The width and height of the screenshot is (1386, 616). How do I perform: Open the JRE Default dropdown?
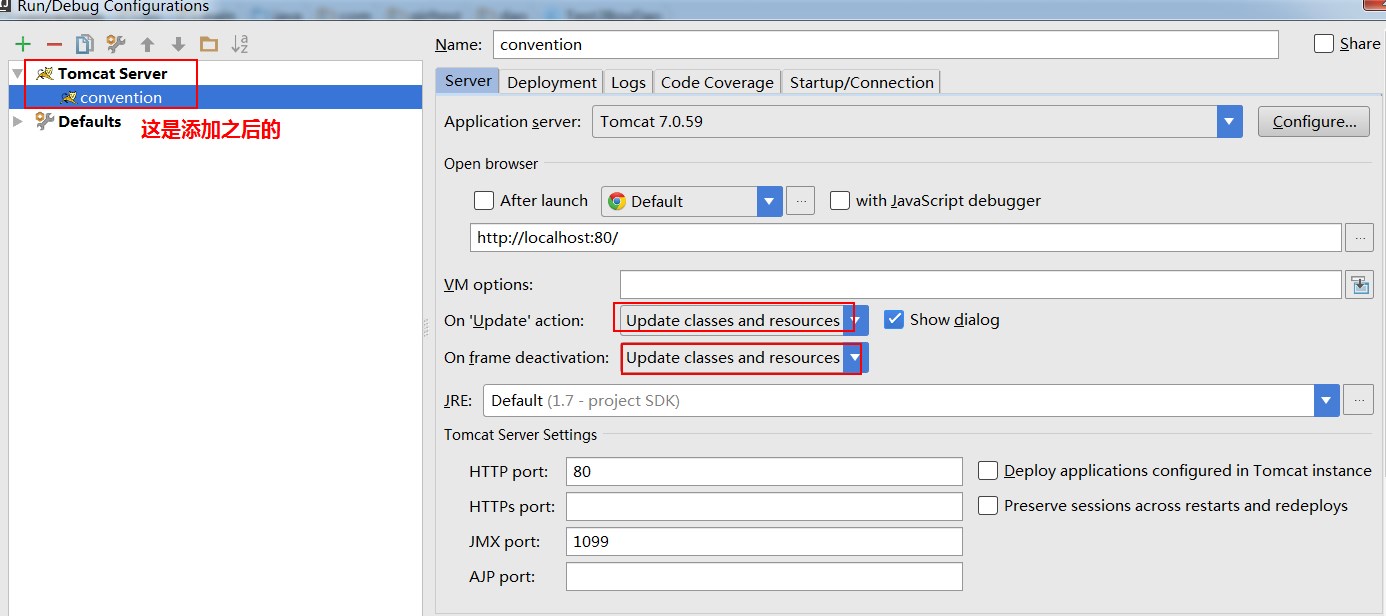click(x=911, y=400)
